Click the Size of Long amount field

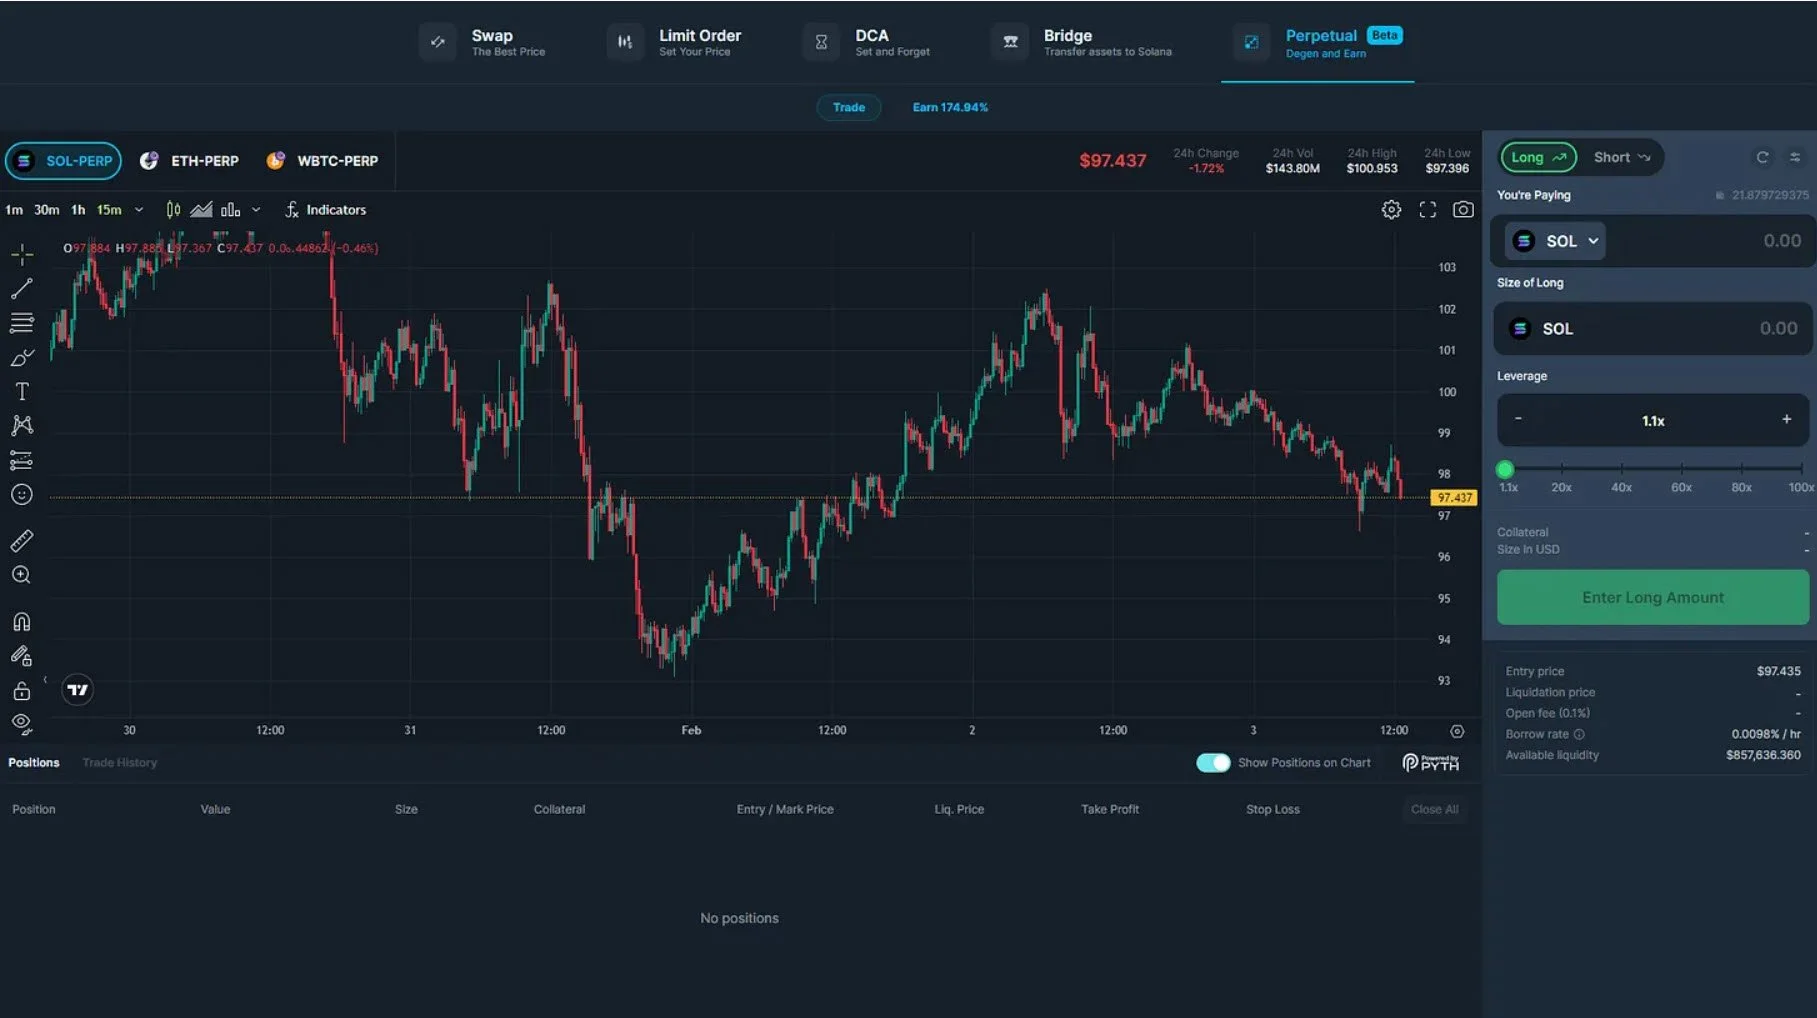1652,328
